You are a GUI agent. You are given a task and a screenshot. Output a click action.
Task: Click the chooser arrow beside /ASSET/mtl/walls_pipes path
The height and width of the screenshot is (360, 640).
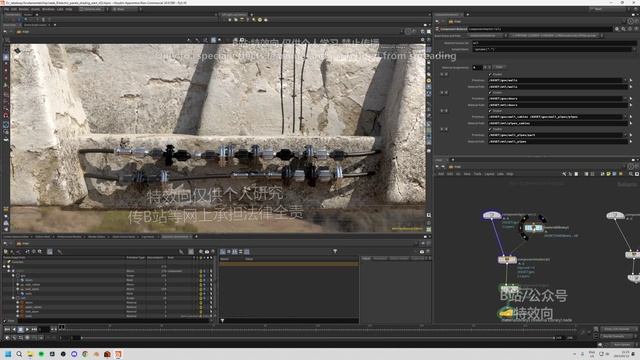coord(631,142)
